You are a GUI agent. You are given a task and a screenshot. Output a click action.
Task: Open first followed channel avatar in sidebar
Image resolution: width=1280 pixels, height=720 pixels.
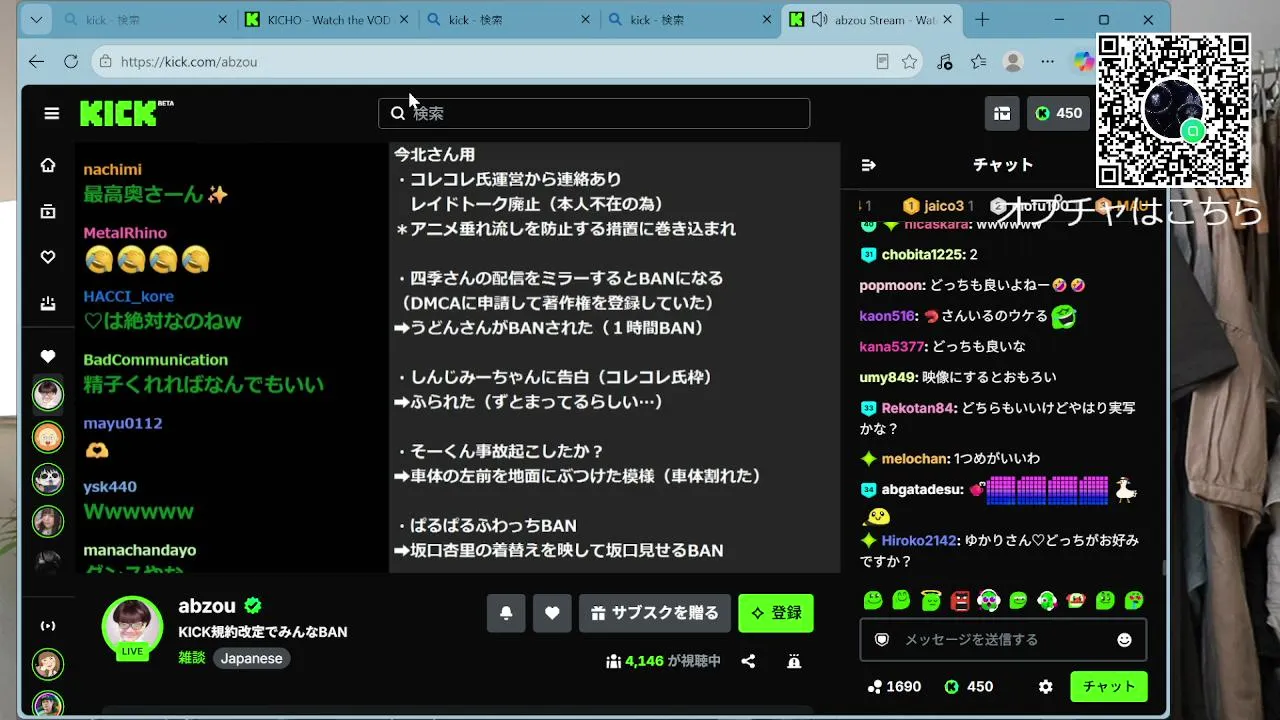(x=48, y=395)
